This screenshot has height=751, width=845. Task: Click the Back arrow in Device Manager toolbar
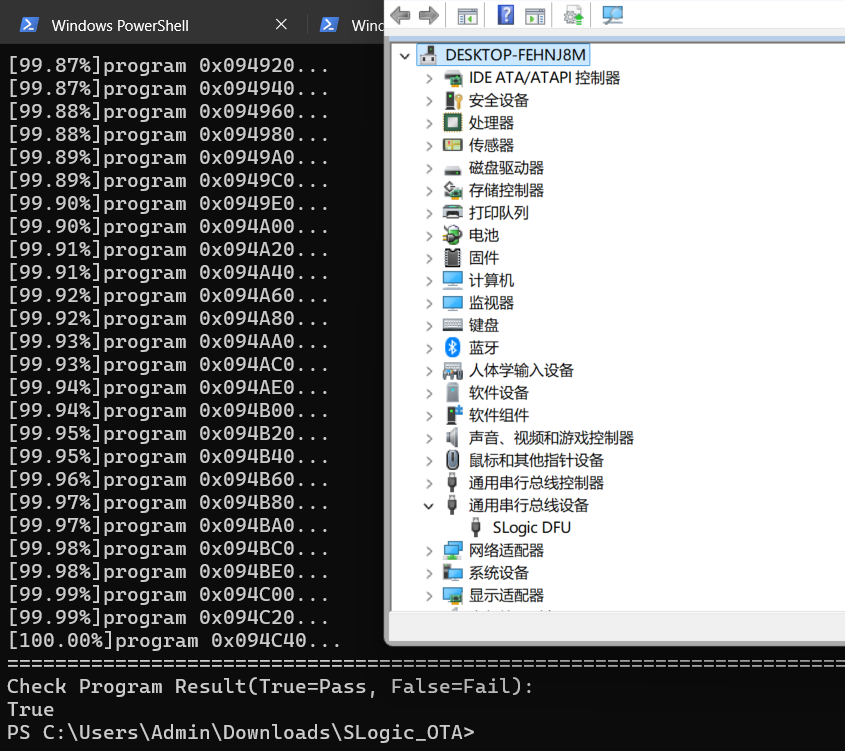[x=401, y=15]
